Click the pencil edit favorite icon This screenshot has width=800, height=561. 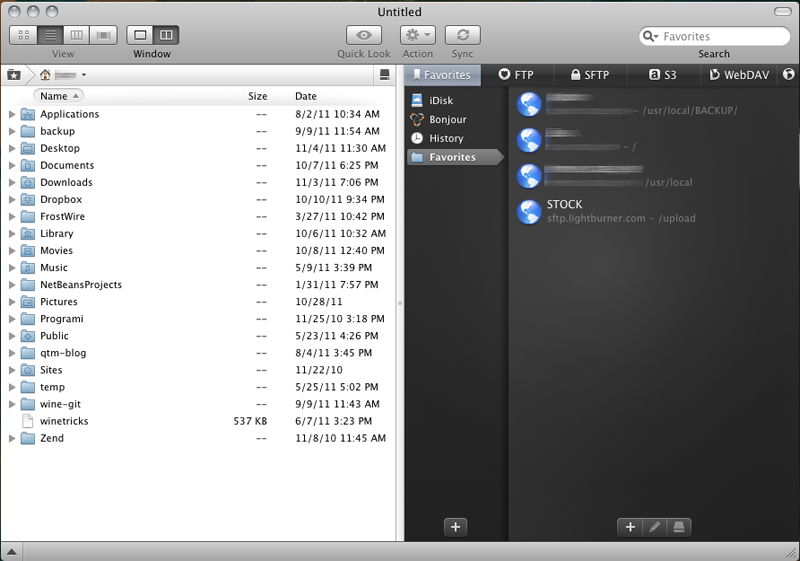pyautogui.click(x=655, y=527)
